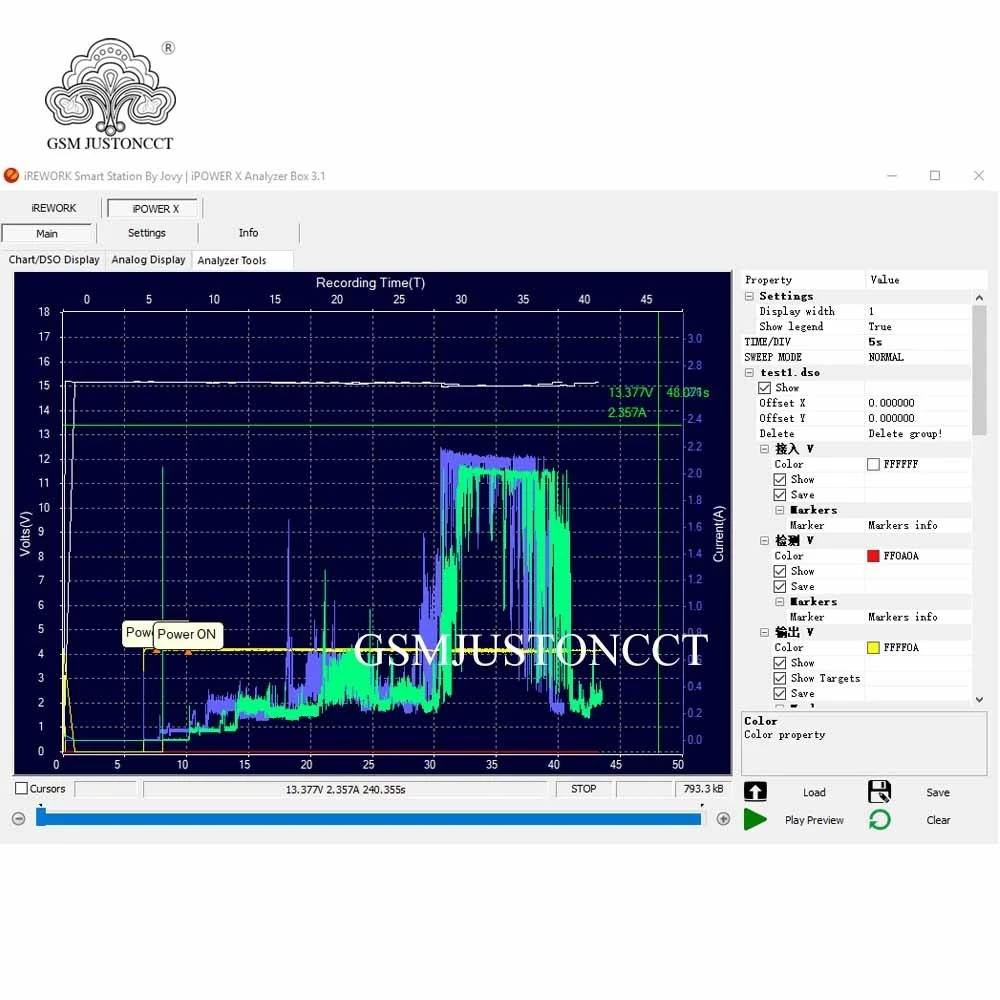This screenshot has height=1000, width=1000.
Task: Click the Display width value 1
Action: point(871,311)
